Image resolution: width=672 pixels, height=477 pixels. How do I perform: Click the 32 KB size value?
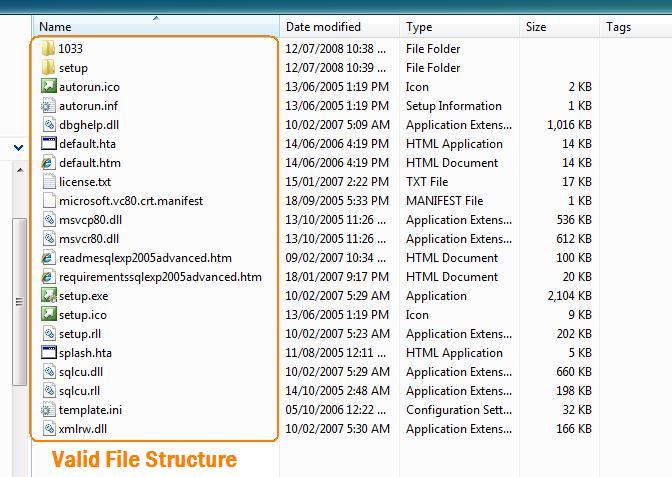tap(577, 410)
